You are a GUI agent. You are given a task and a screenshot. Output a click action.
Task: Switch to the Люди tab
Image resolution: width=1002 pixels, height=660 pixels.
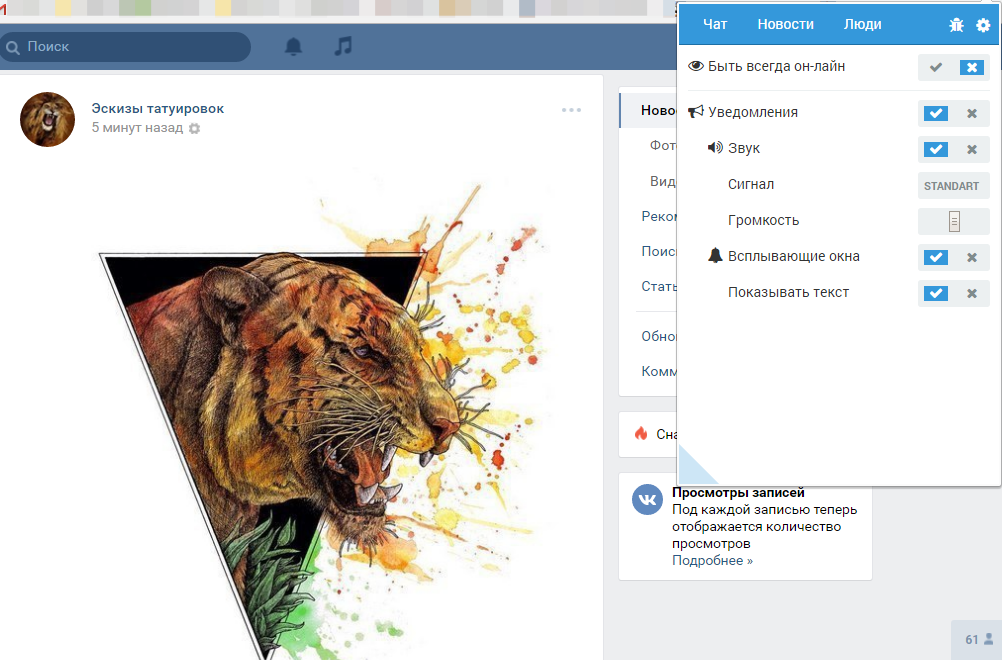862,24
